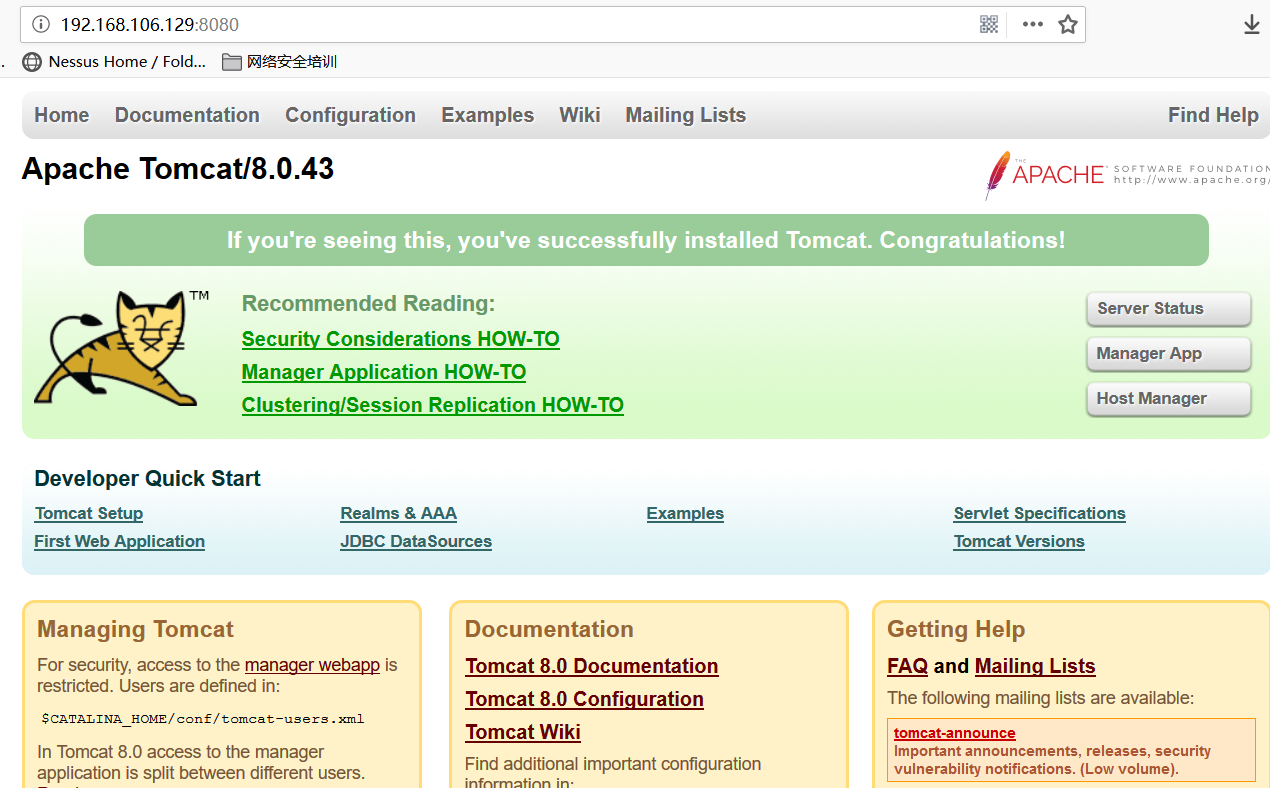Open the Tomcat 8.0 Documentation link
This screenshot has height=788, width=1270.
[x=592, y=666]
